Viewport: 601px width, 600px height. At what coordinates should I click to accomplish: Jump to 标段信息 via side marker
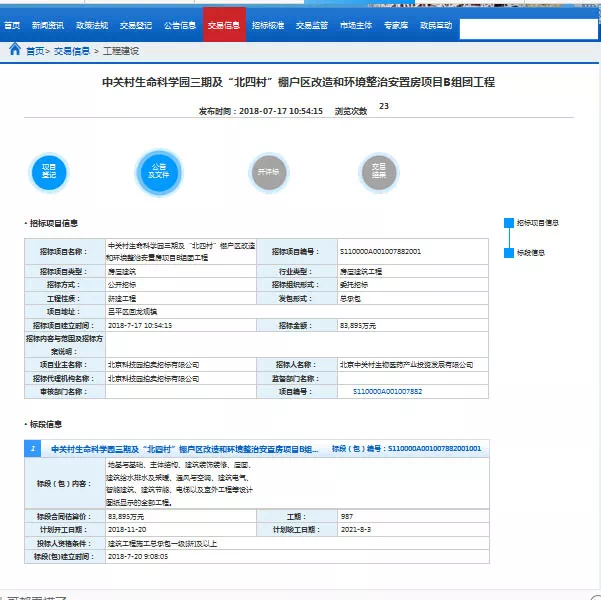coord(524,253)
